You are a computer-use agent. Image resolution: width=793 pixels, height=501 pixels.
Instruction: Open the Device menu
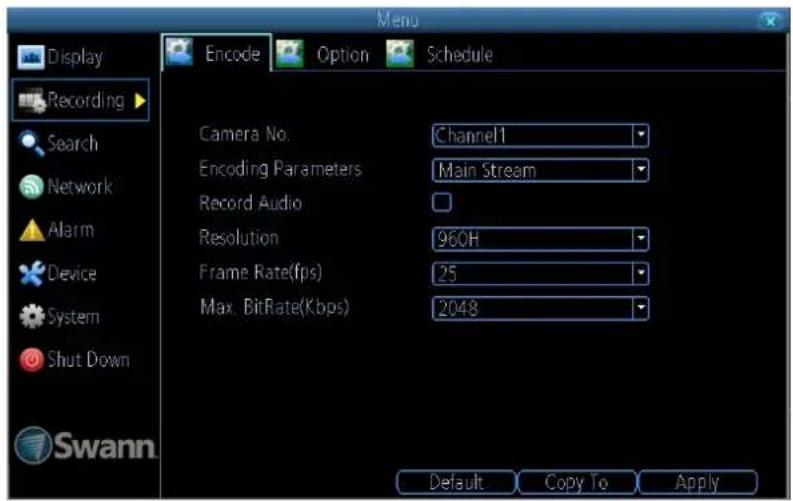(x=58, y=274)
